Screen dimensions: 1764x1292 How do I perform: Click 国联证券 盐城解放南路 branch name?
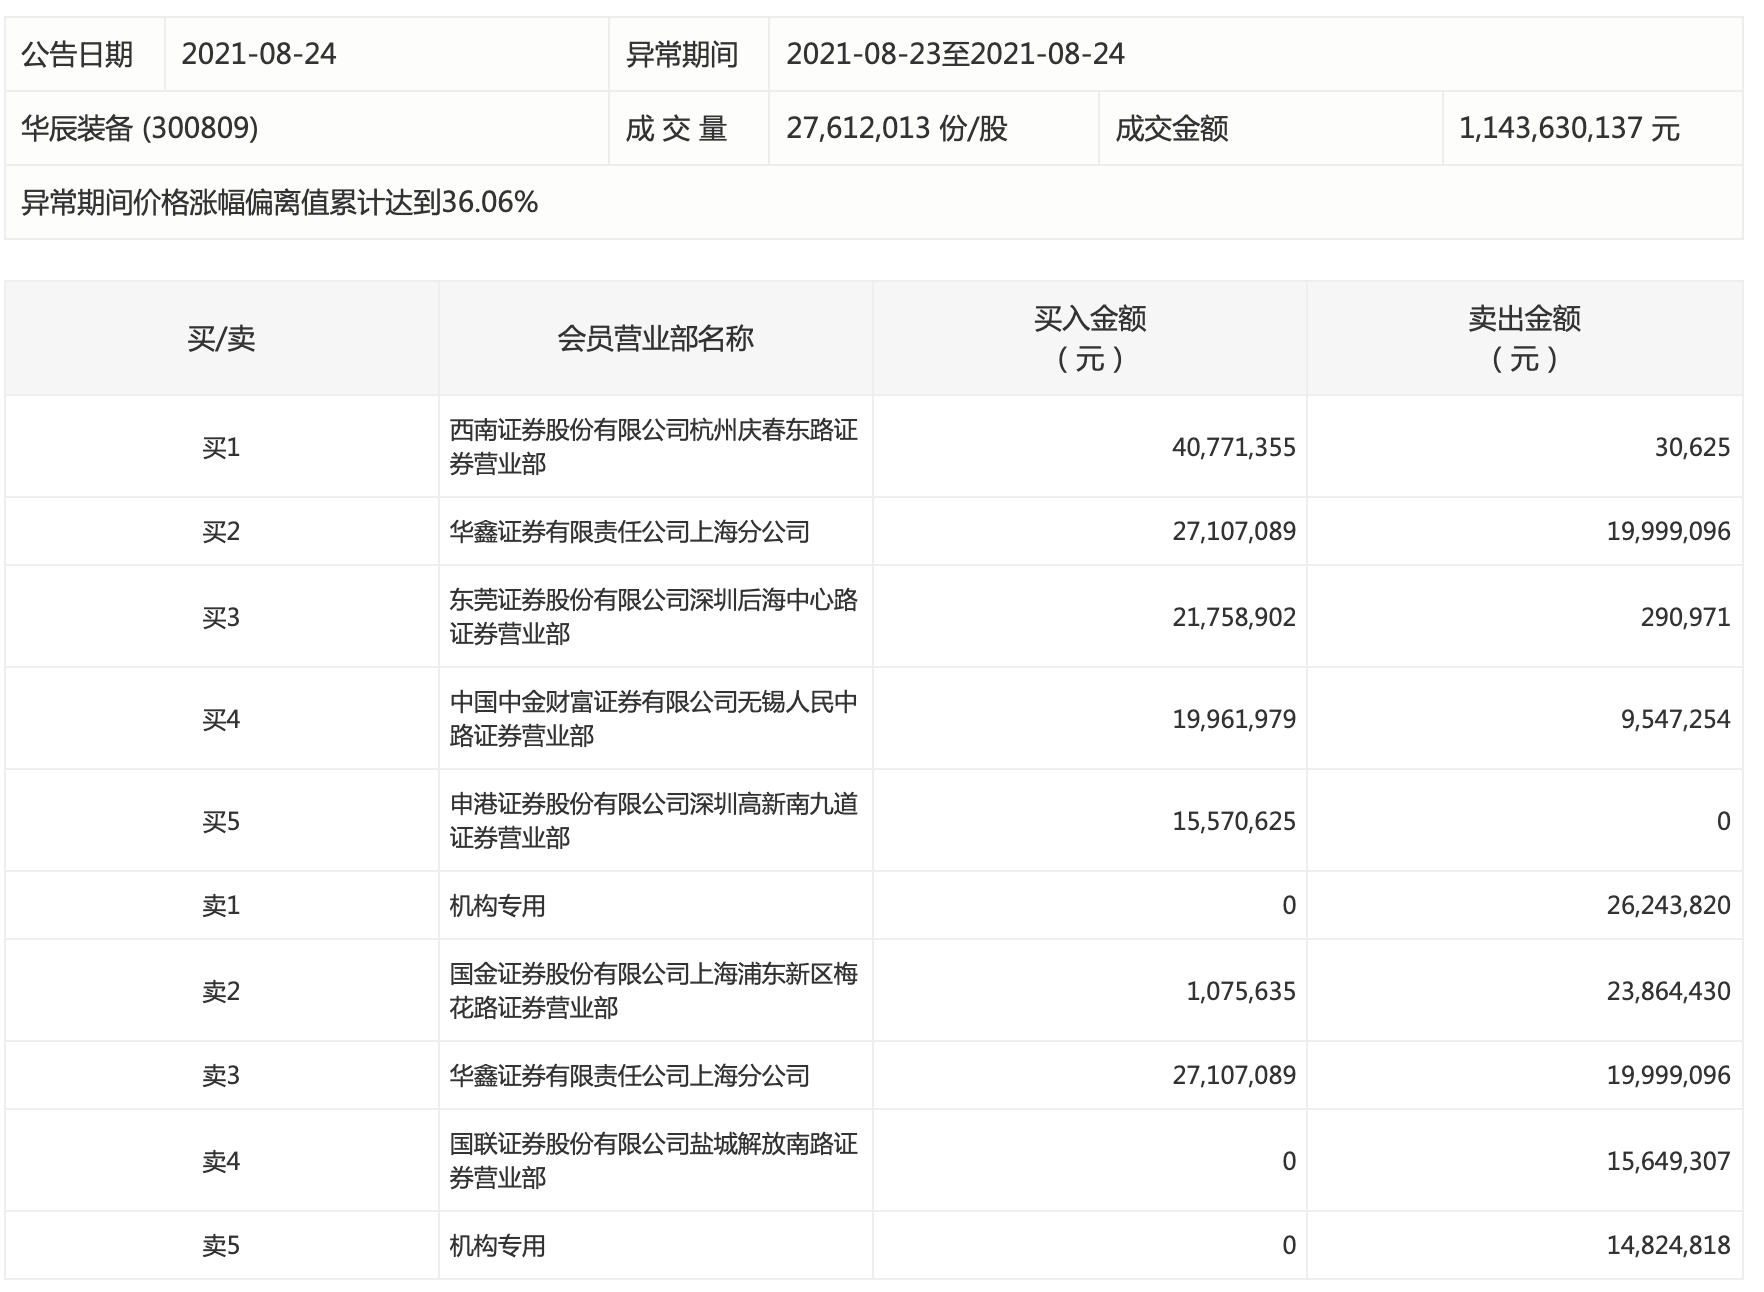pyautogui.click(x=653, y=1161)
